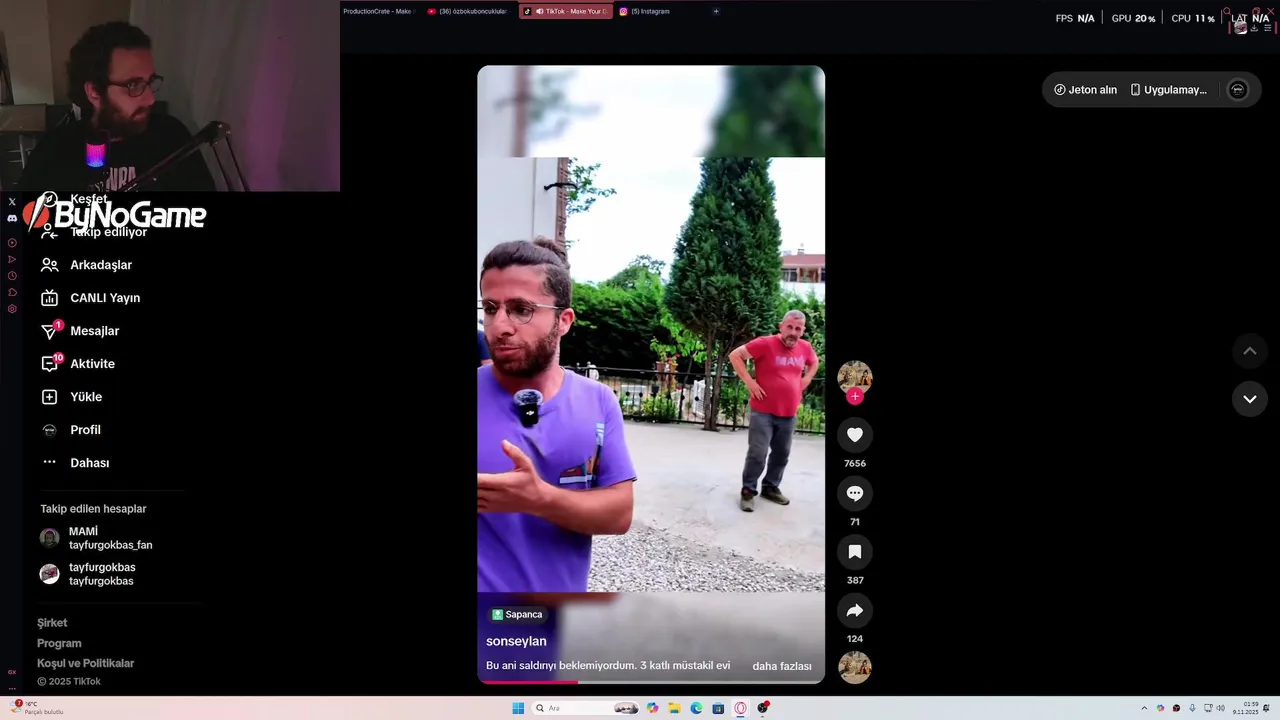Switch to the Instagram browser tab
The image size is (1280, 720).
tap(644, 11)
